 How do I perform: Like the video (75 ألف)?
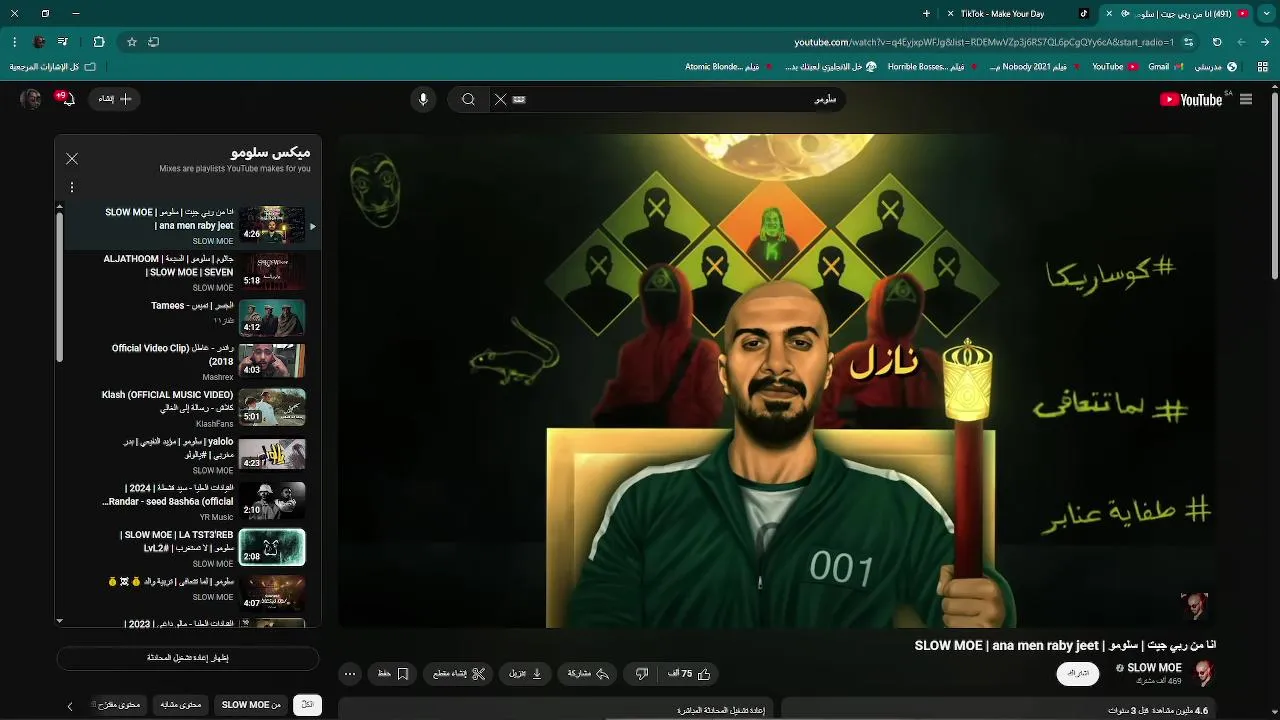tap(689, 674)
